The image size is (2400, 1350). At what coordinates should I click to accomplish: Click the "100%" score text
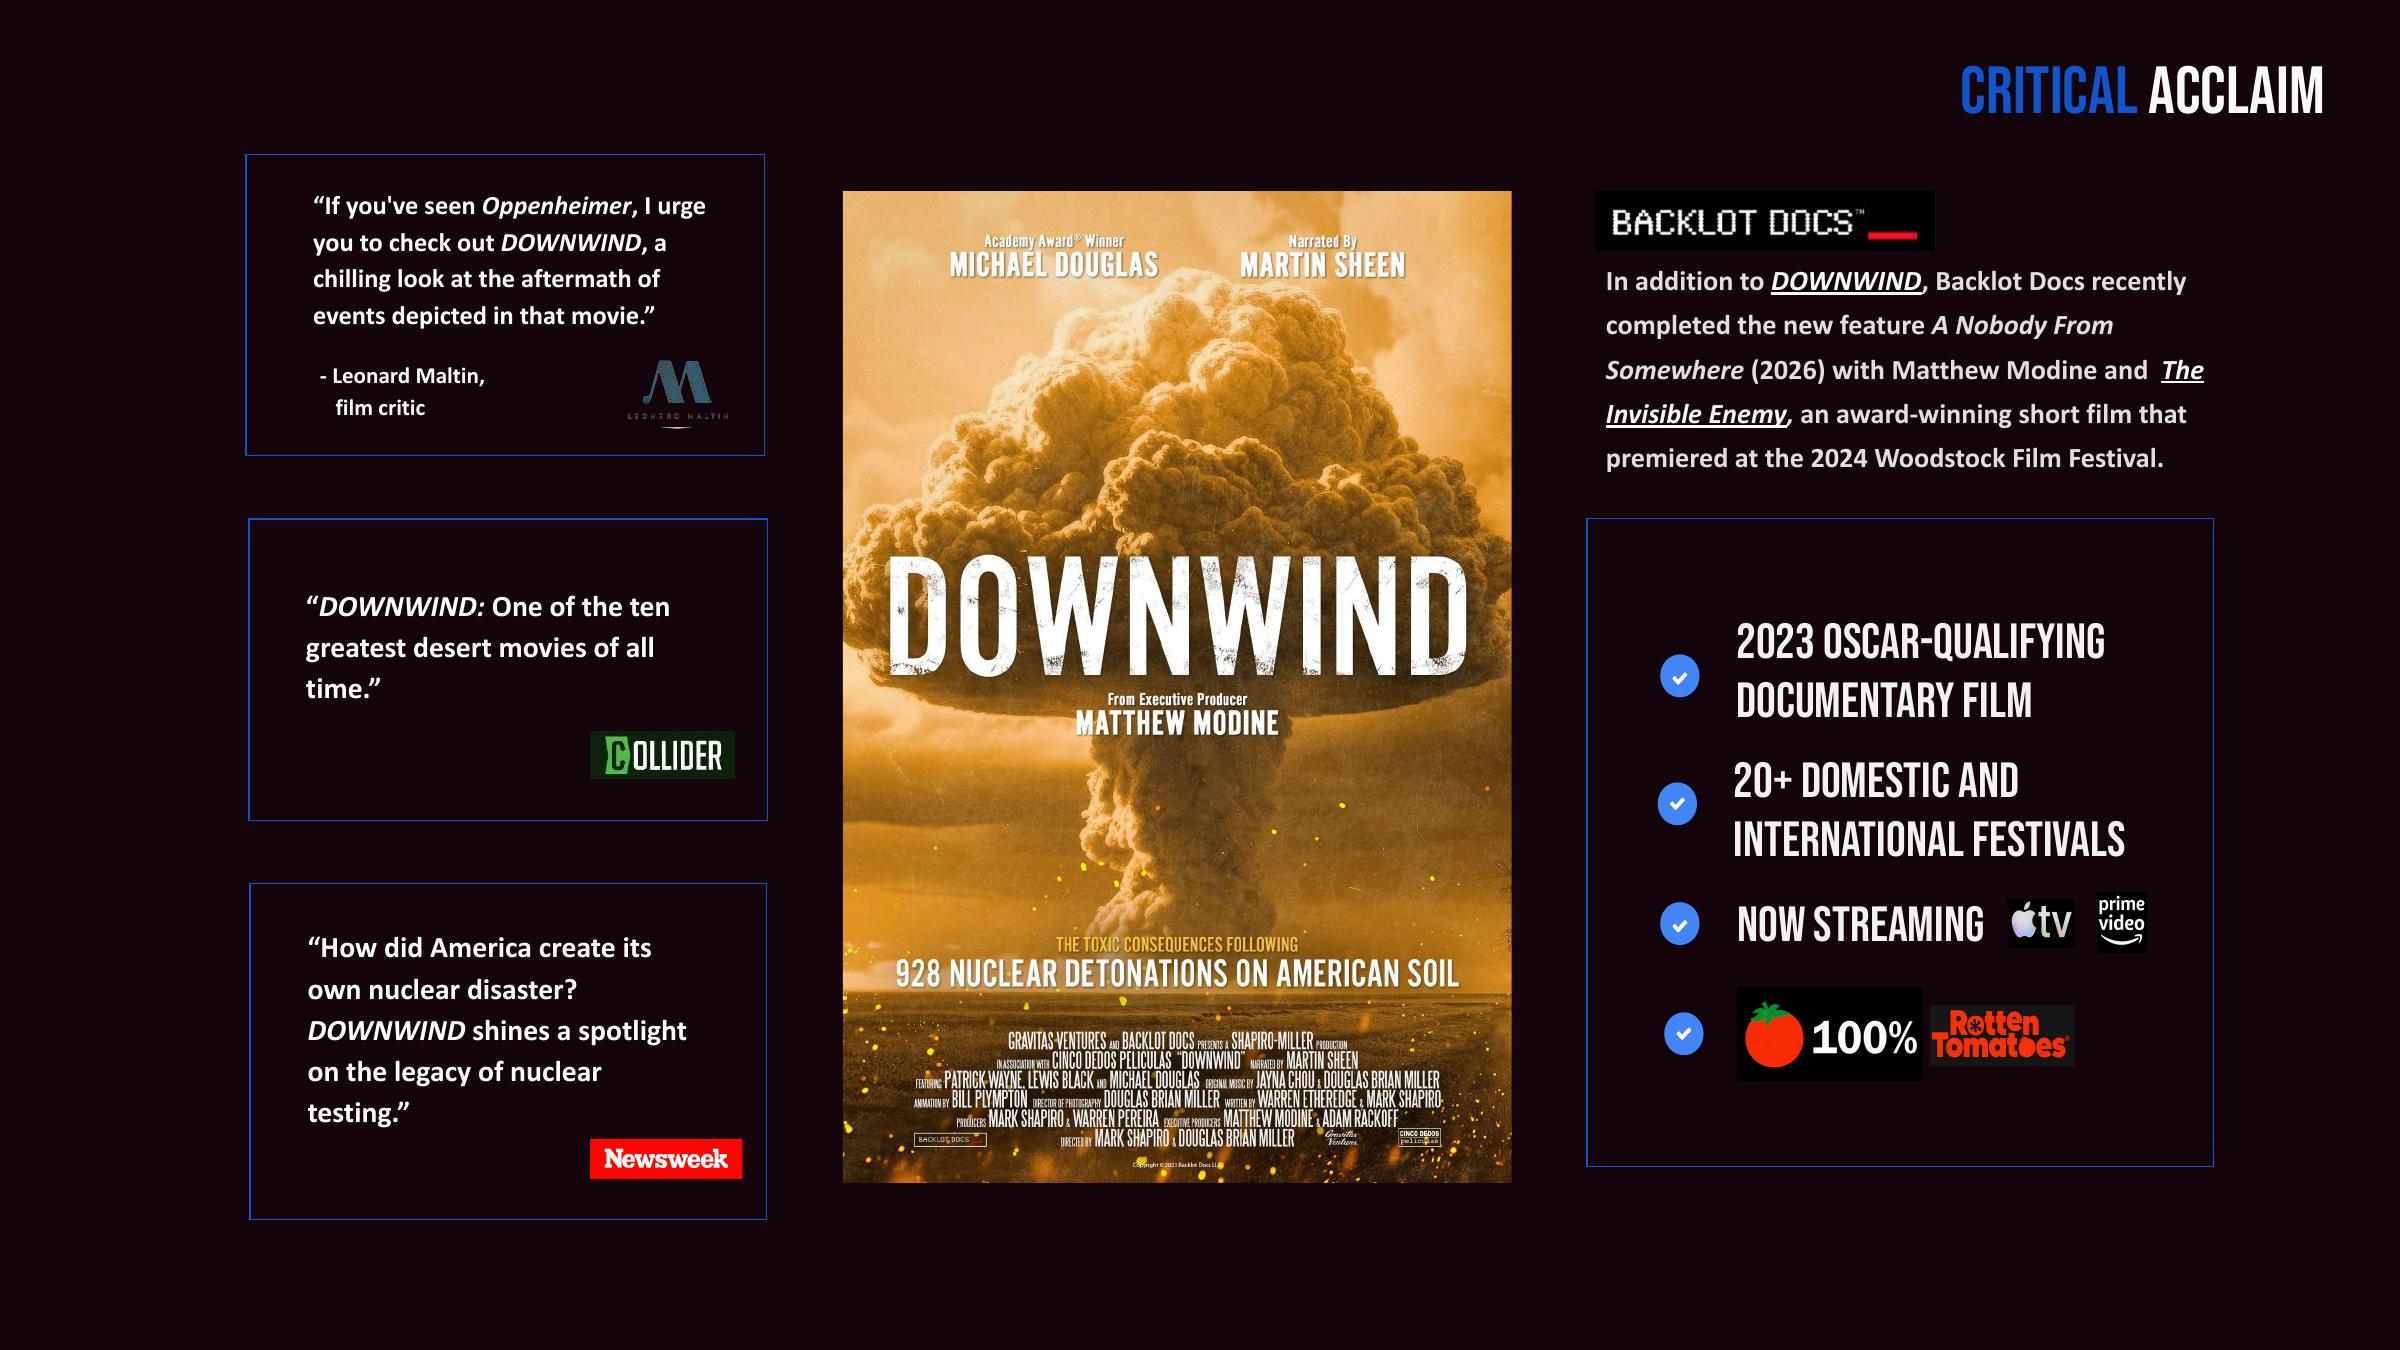coord(1864,1037)
